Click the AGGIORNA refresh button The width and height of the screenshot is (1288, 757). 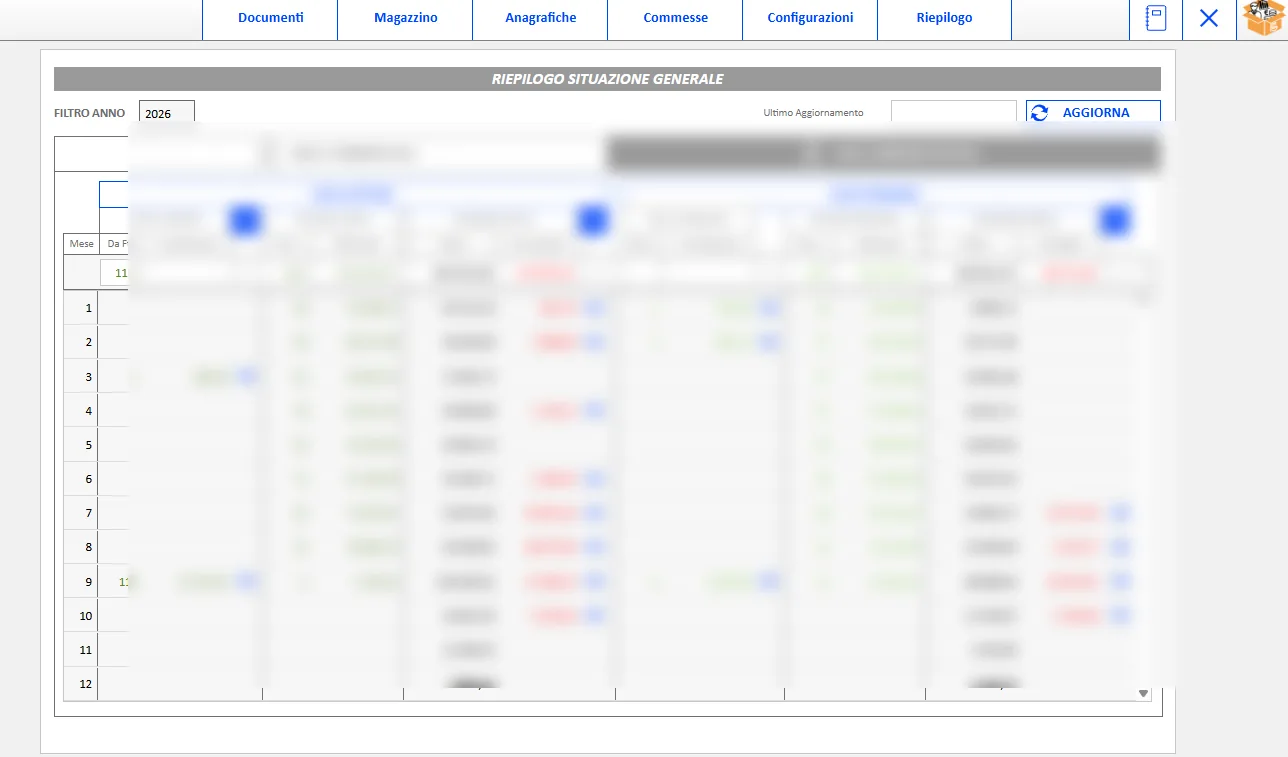pyautogui.click(x=1093, y=113)
